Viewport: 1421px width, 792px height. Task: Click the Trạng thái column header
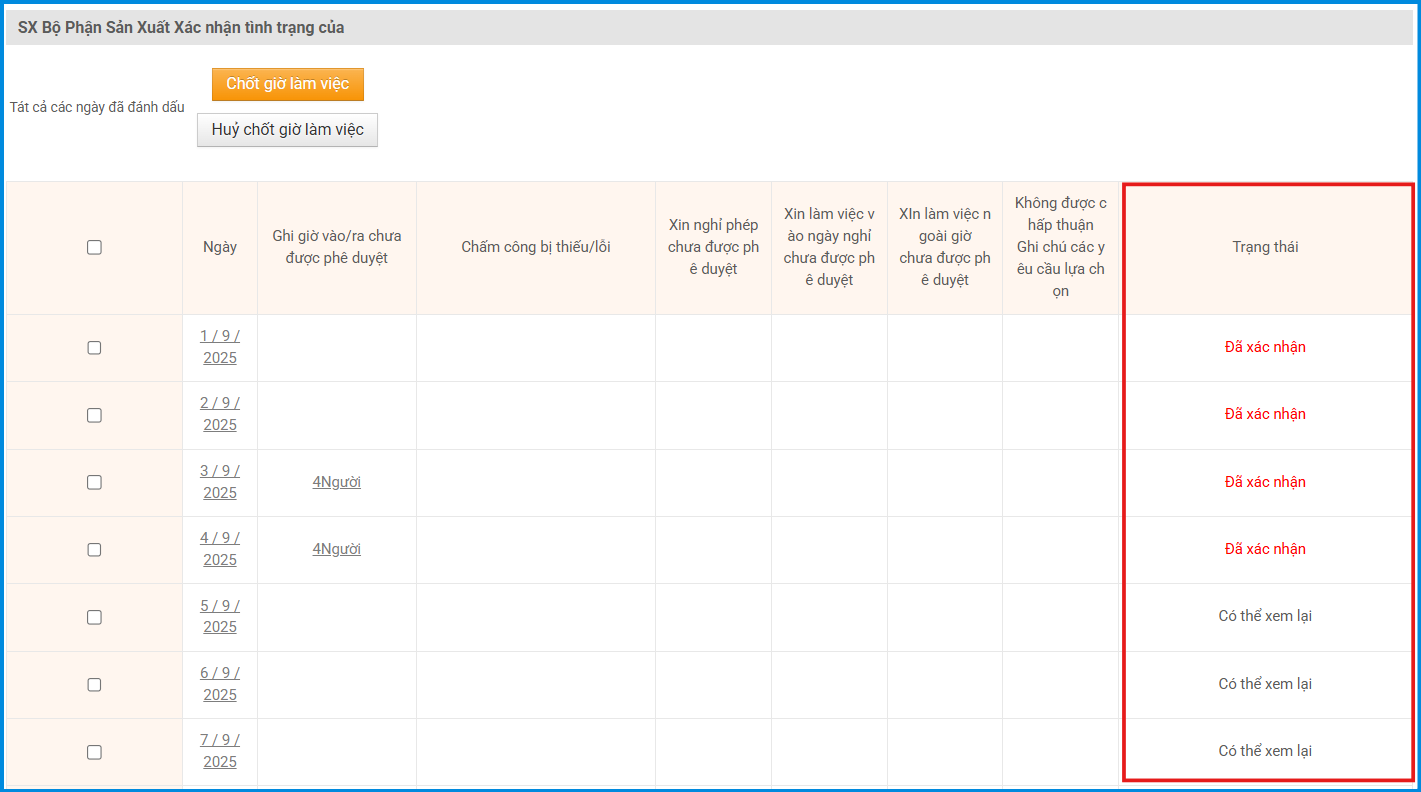point(1265,247)
